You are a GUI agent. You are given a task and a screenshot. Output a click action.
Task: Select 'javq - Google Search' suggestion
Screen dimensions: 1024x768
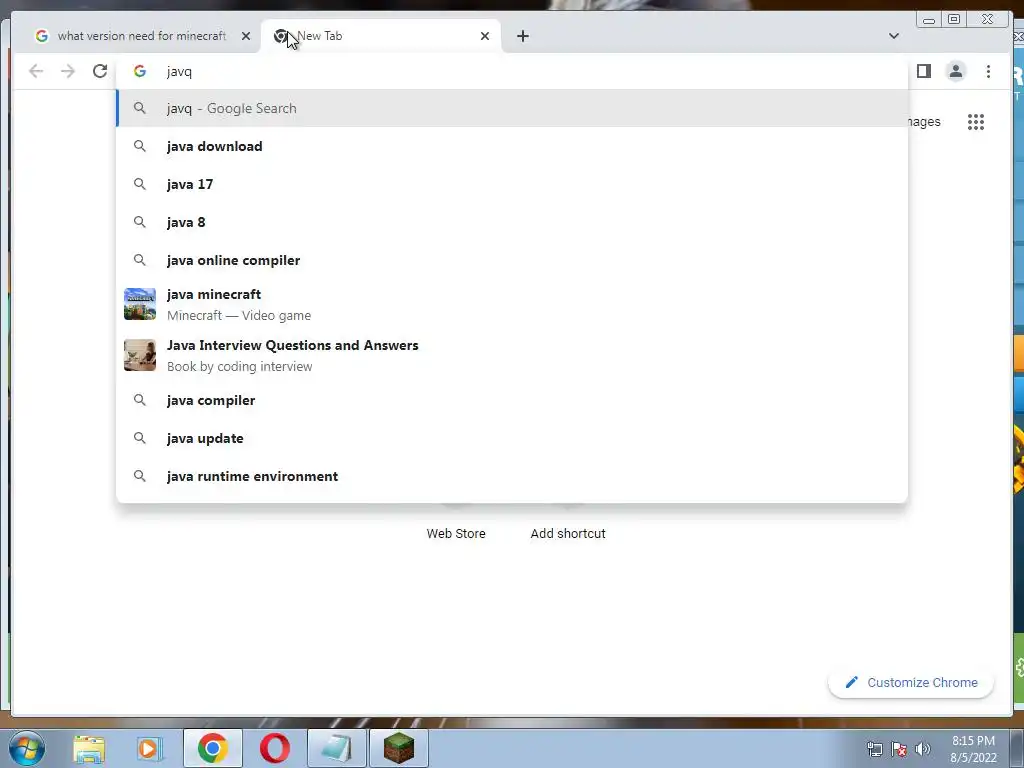pos(512,108)
